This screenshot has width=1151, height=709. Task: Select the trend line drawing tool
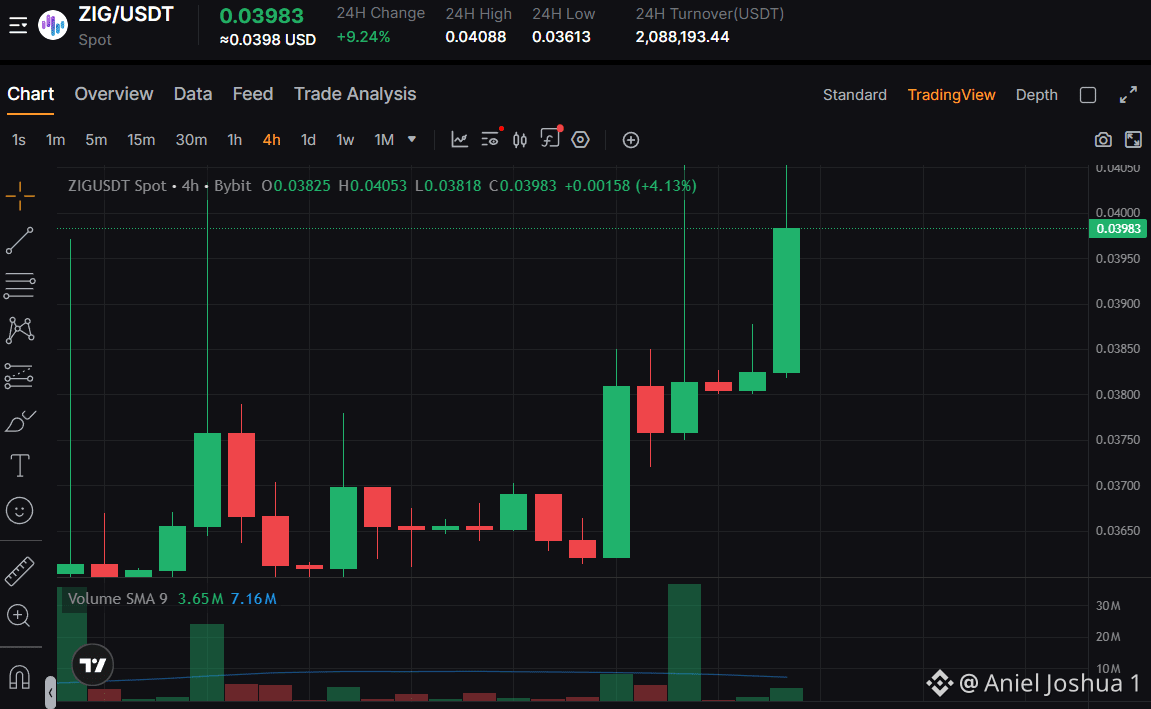coord(20,241)
